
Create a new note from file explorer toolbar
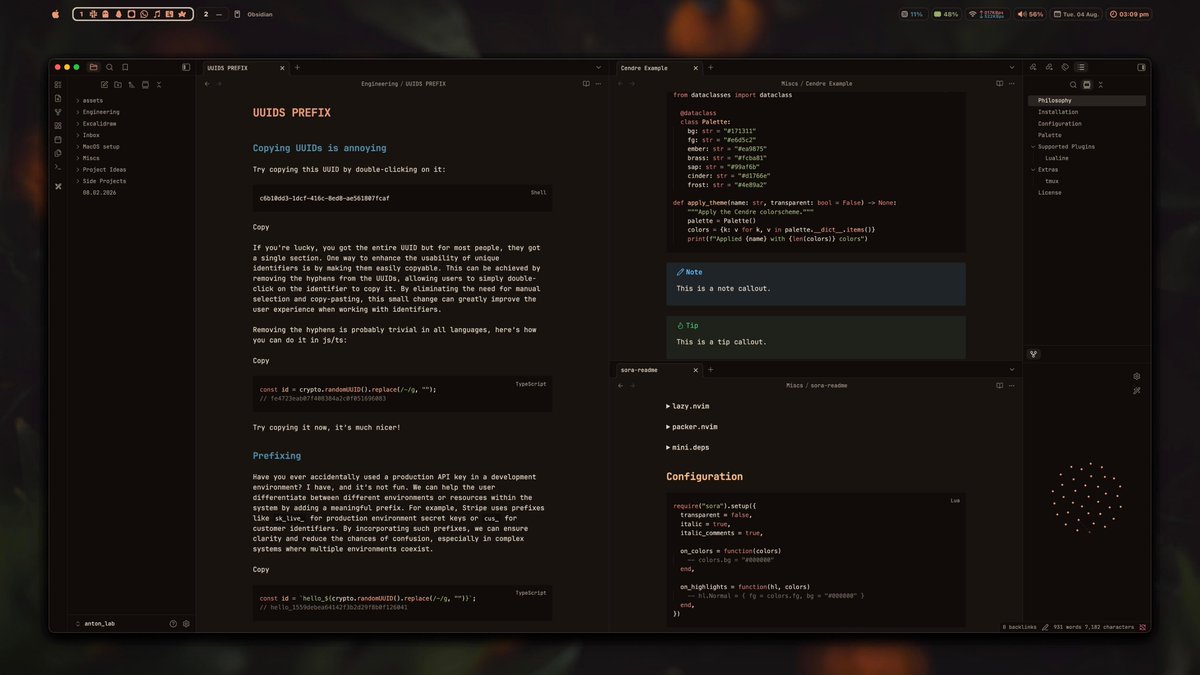(x=104, y=84)
